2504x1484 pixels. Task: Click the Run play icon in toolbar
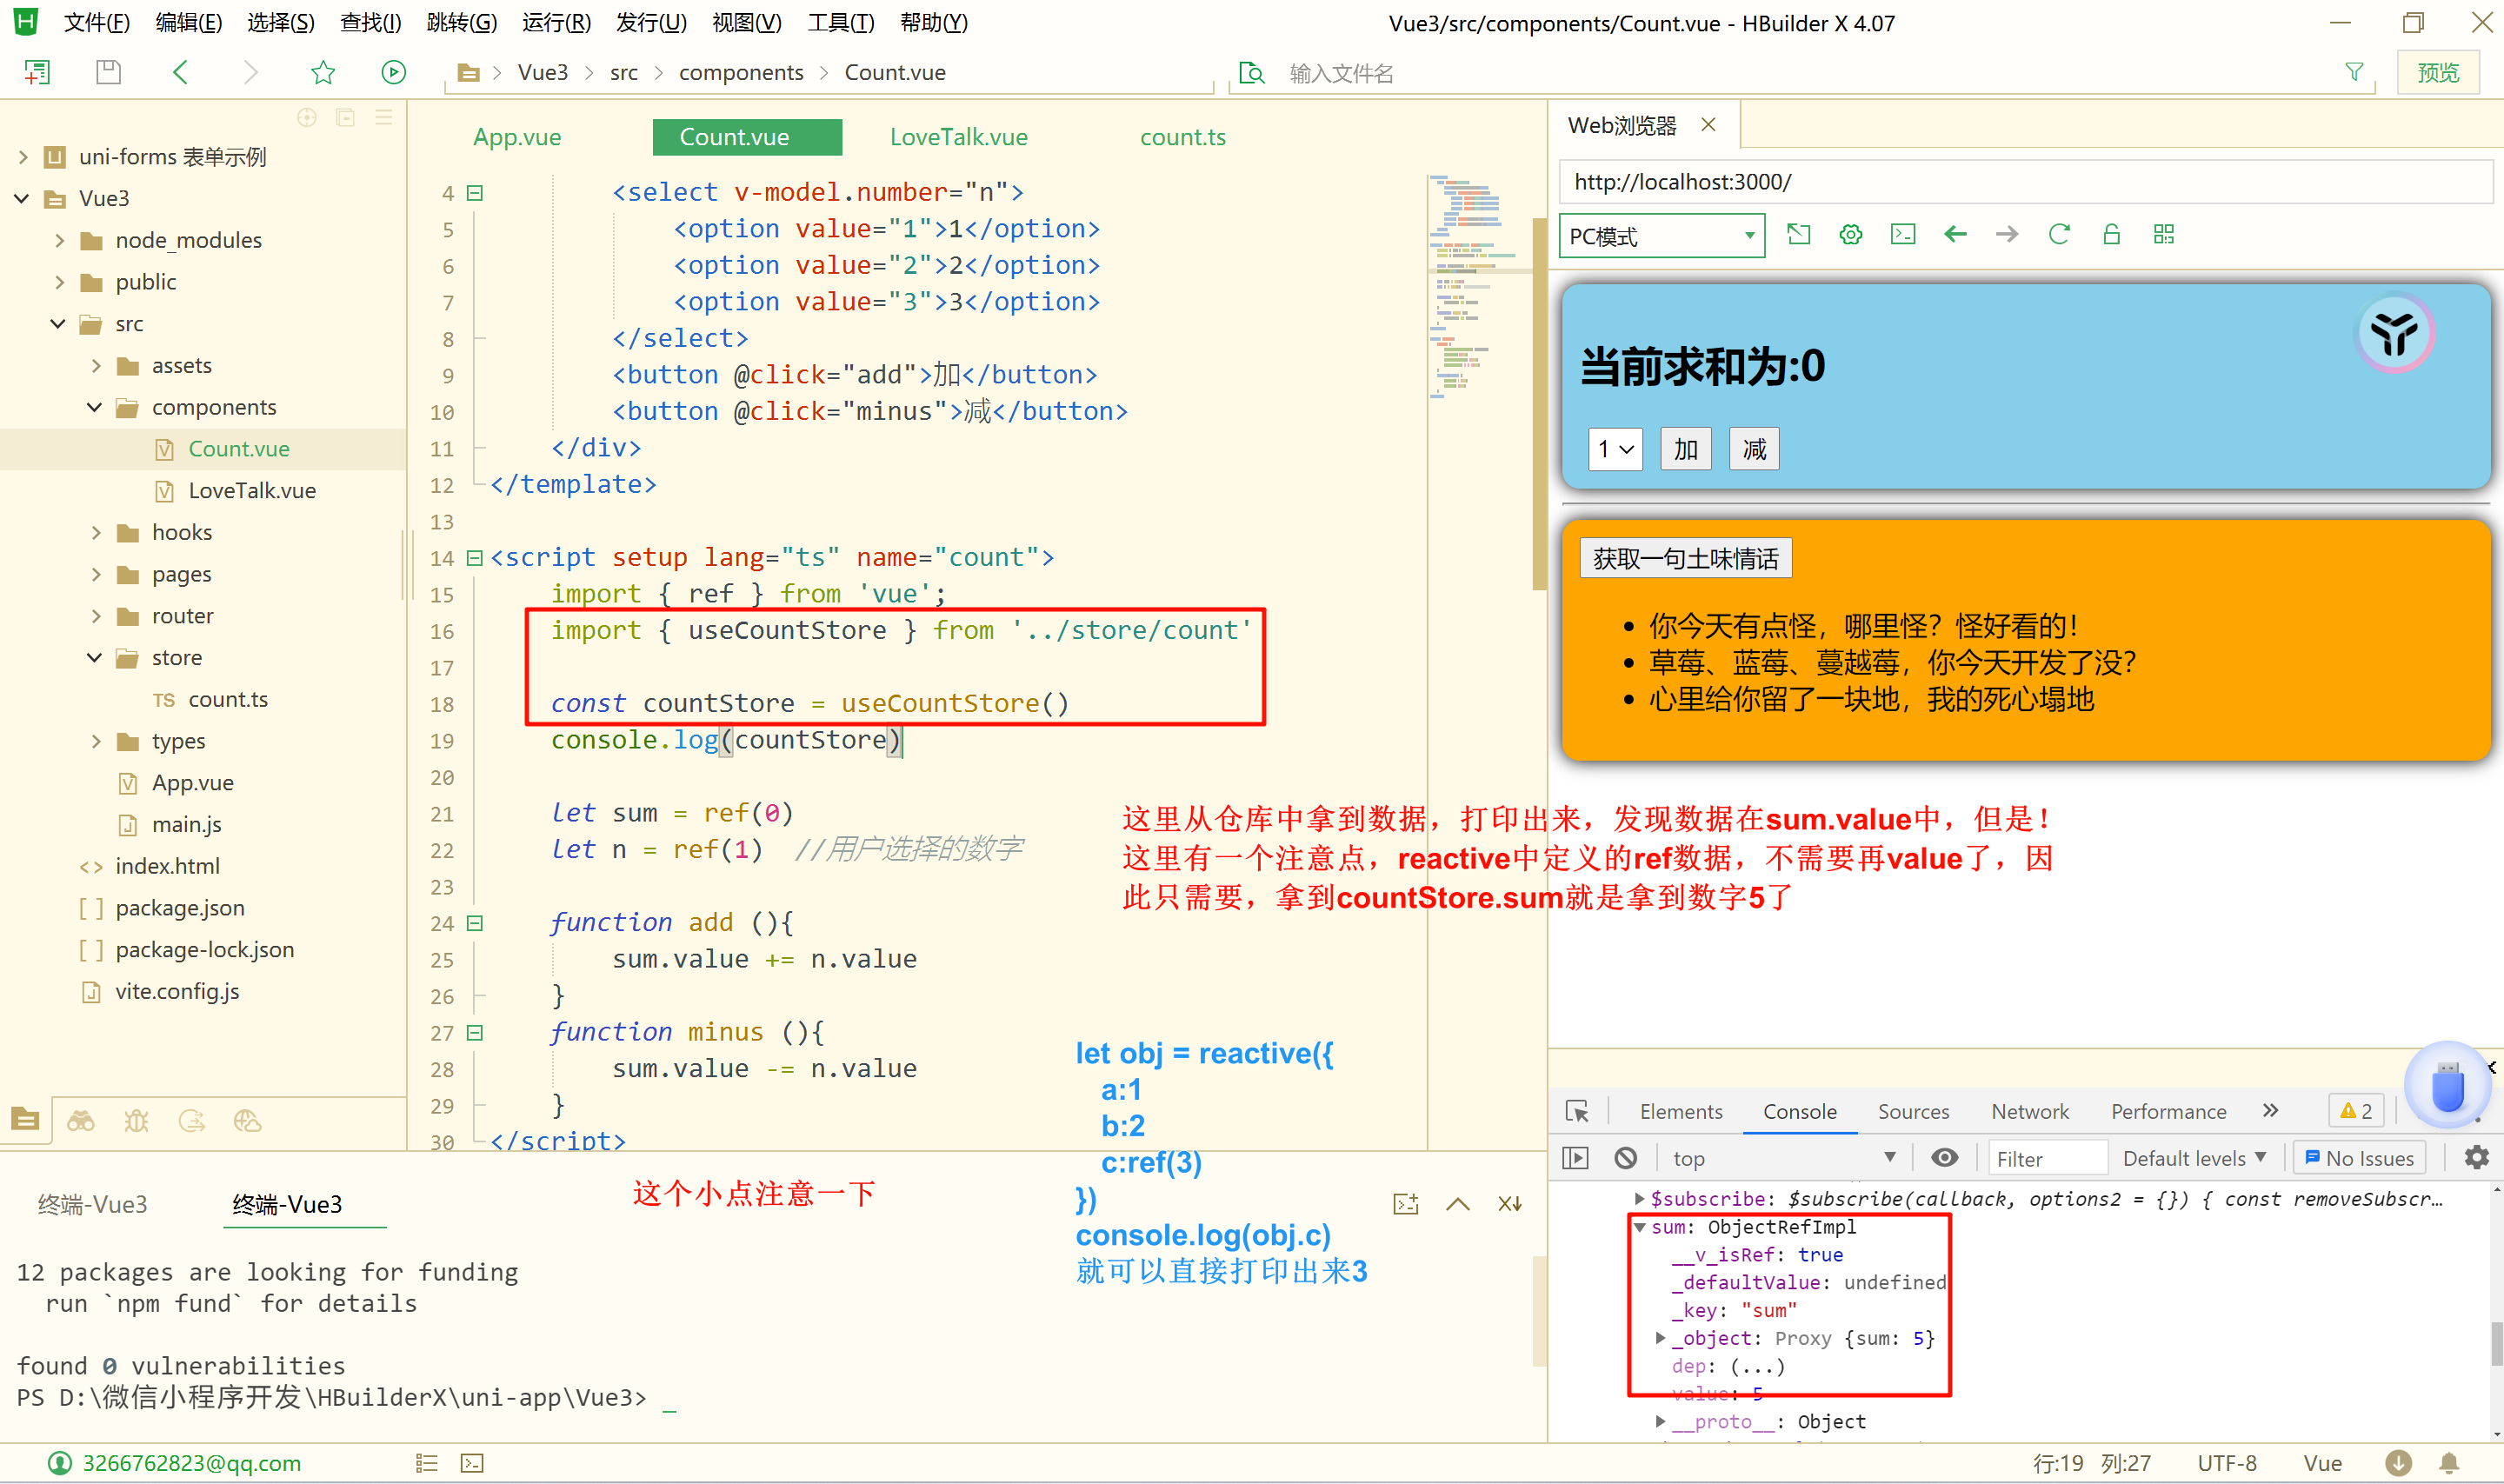(x=393, y=72)
